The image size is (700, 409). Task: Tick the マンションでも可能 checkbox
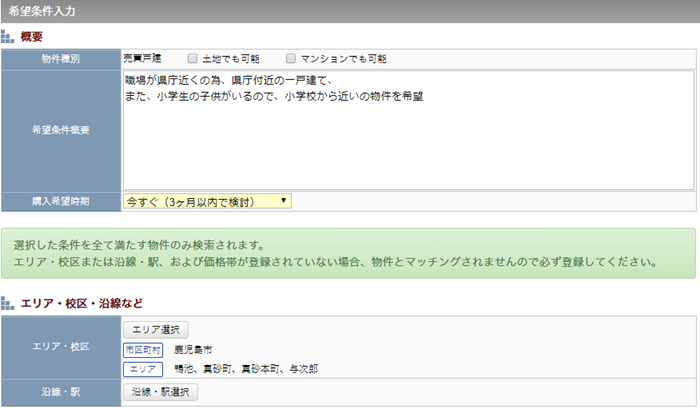(291, 59)
